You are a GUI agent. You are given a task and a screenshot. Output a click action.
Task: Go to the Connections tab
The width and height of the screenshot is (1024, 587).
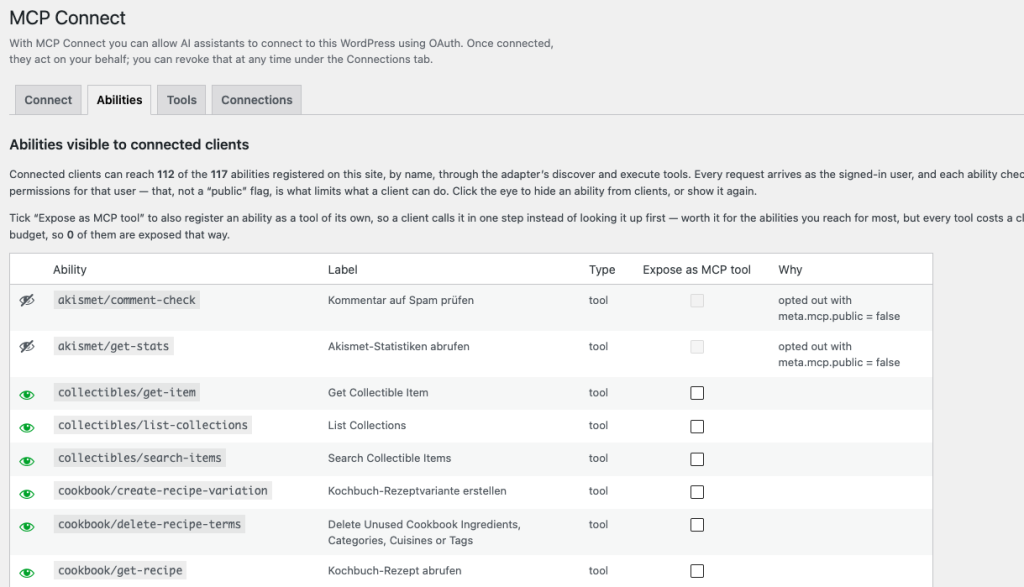(257, 100)
